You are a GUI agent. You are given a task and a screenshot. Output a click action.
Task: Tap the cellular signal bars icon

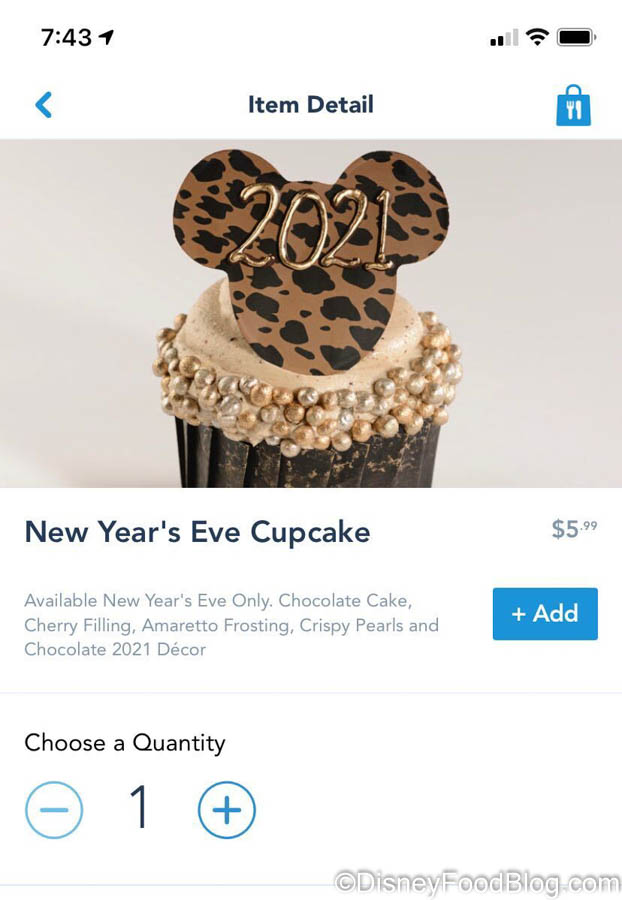pos(504,38)
